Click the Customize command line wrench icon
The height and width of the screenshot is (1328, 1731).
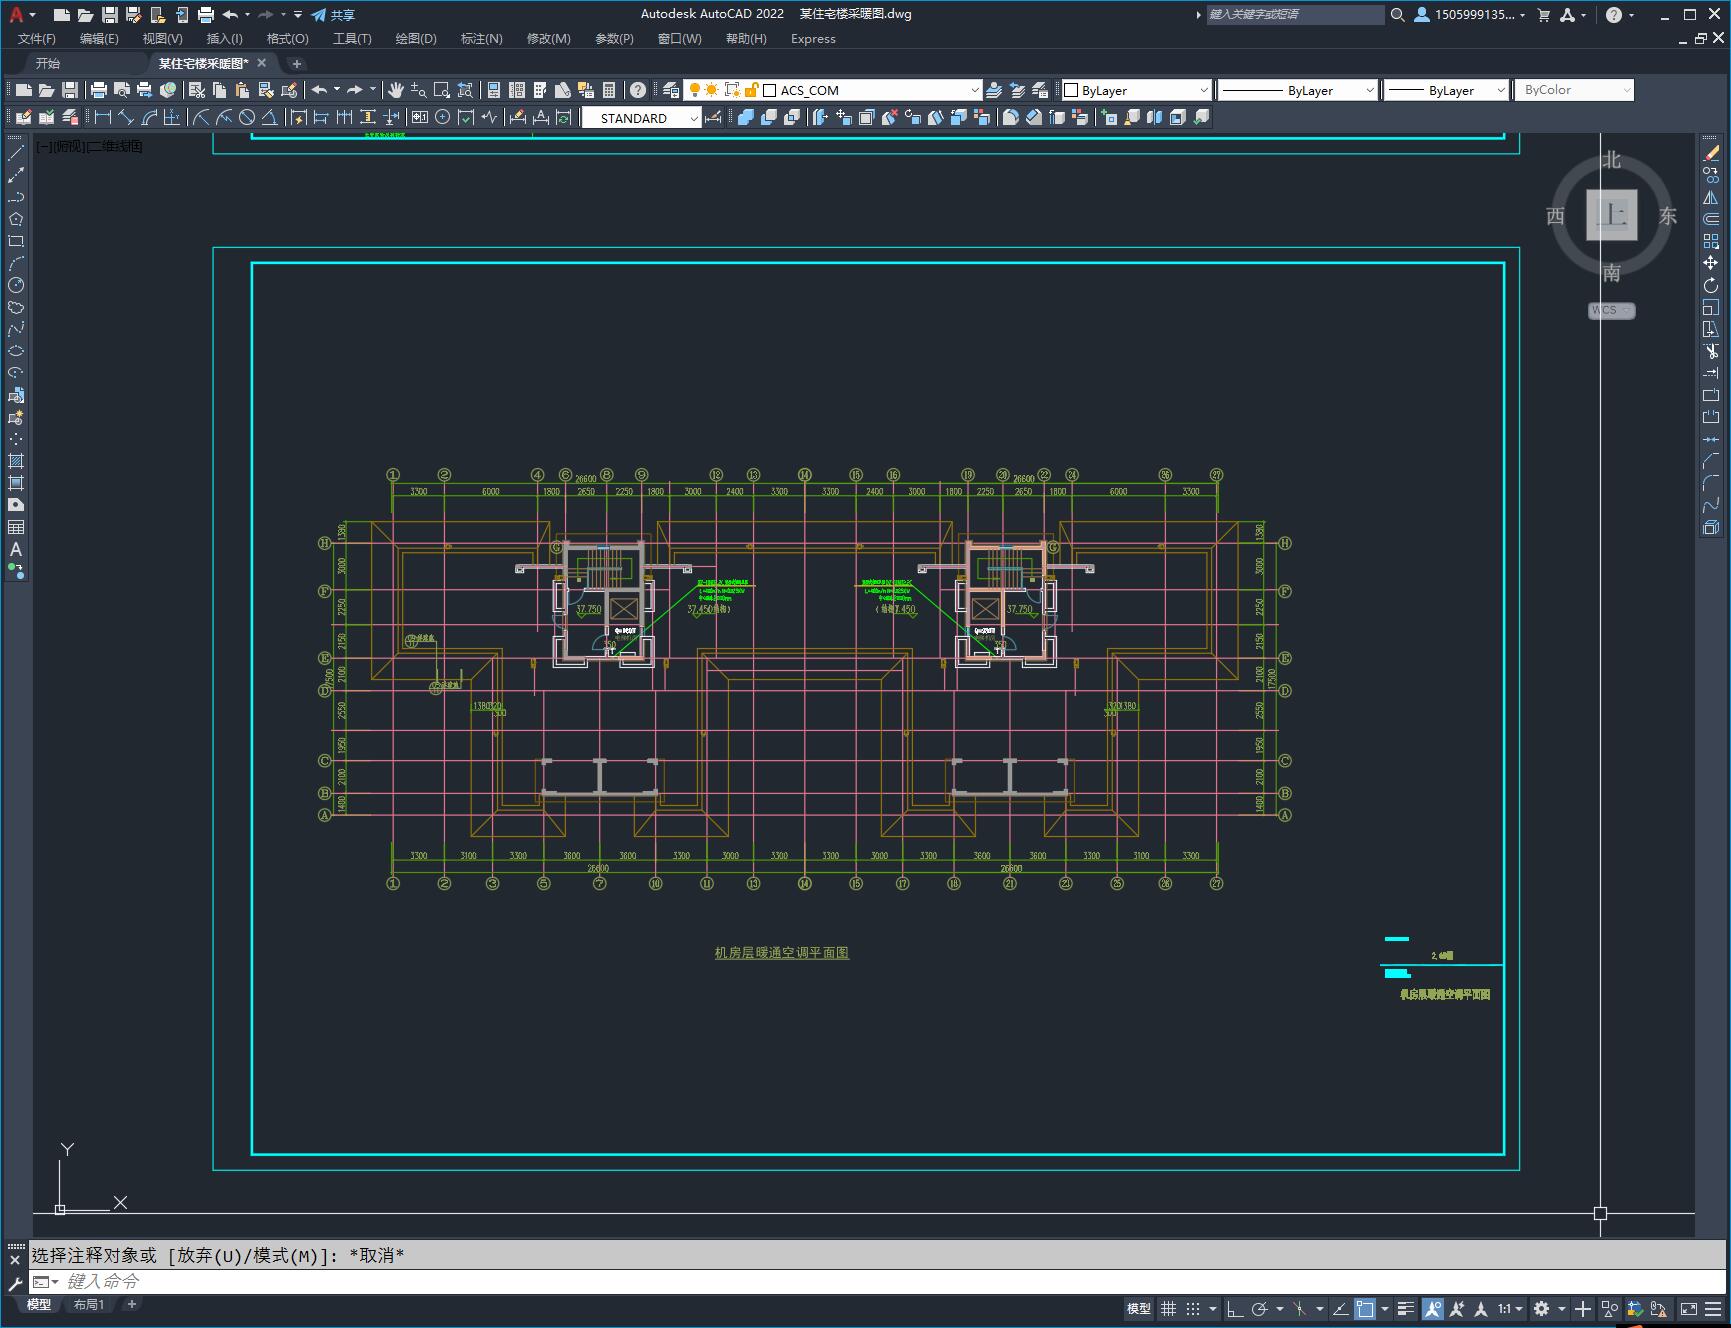tap(15, 1283)
